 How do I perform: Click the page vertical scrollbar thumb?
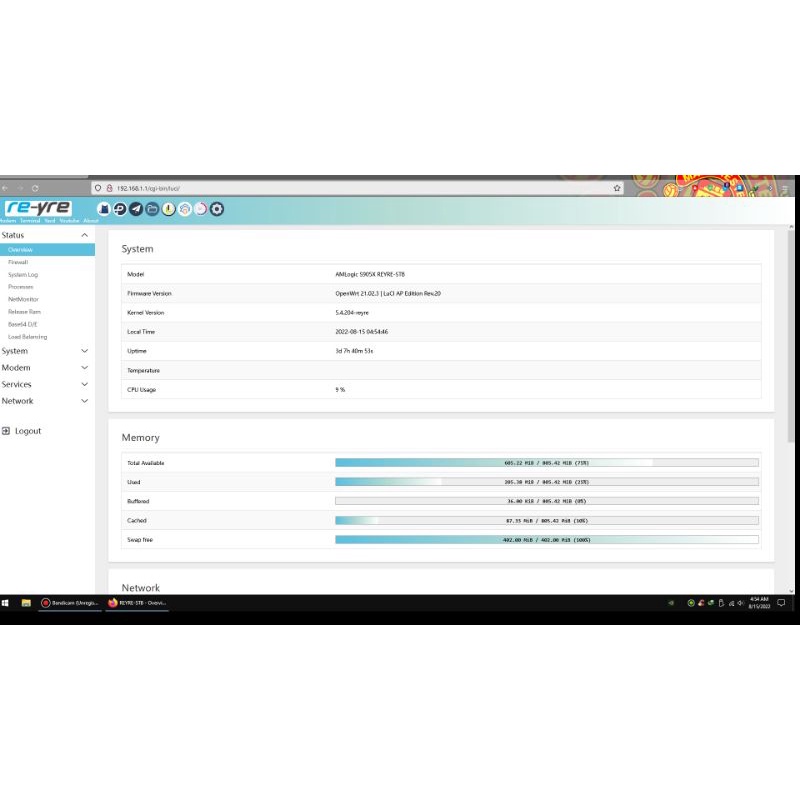pyautogui.click(x=791, y=337)
